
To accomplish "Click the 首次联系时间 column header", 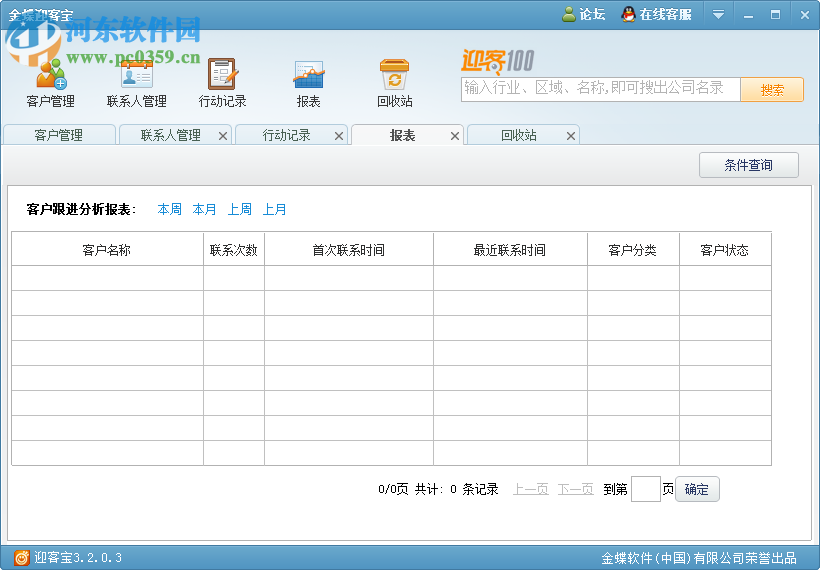I will coord(349,250).
